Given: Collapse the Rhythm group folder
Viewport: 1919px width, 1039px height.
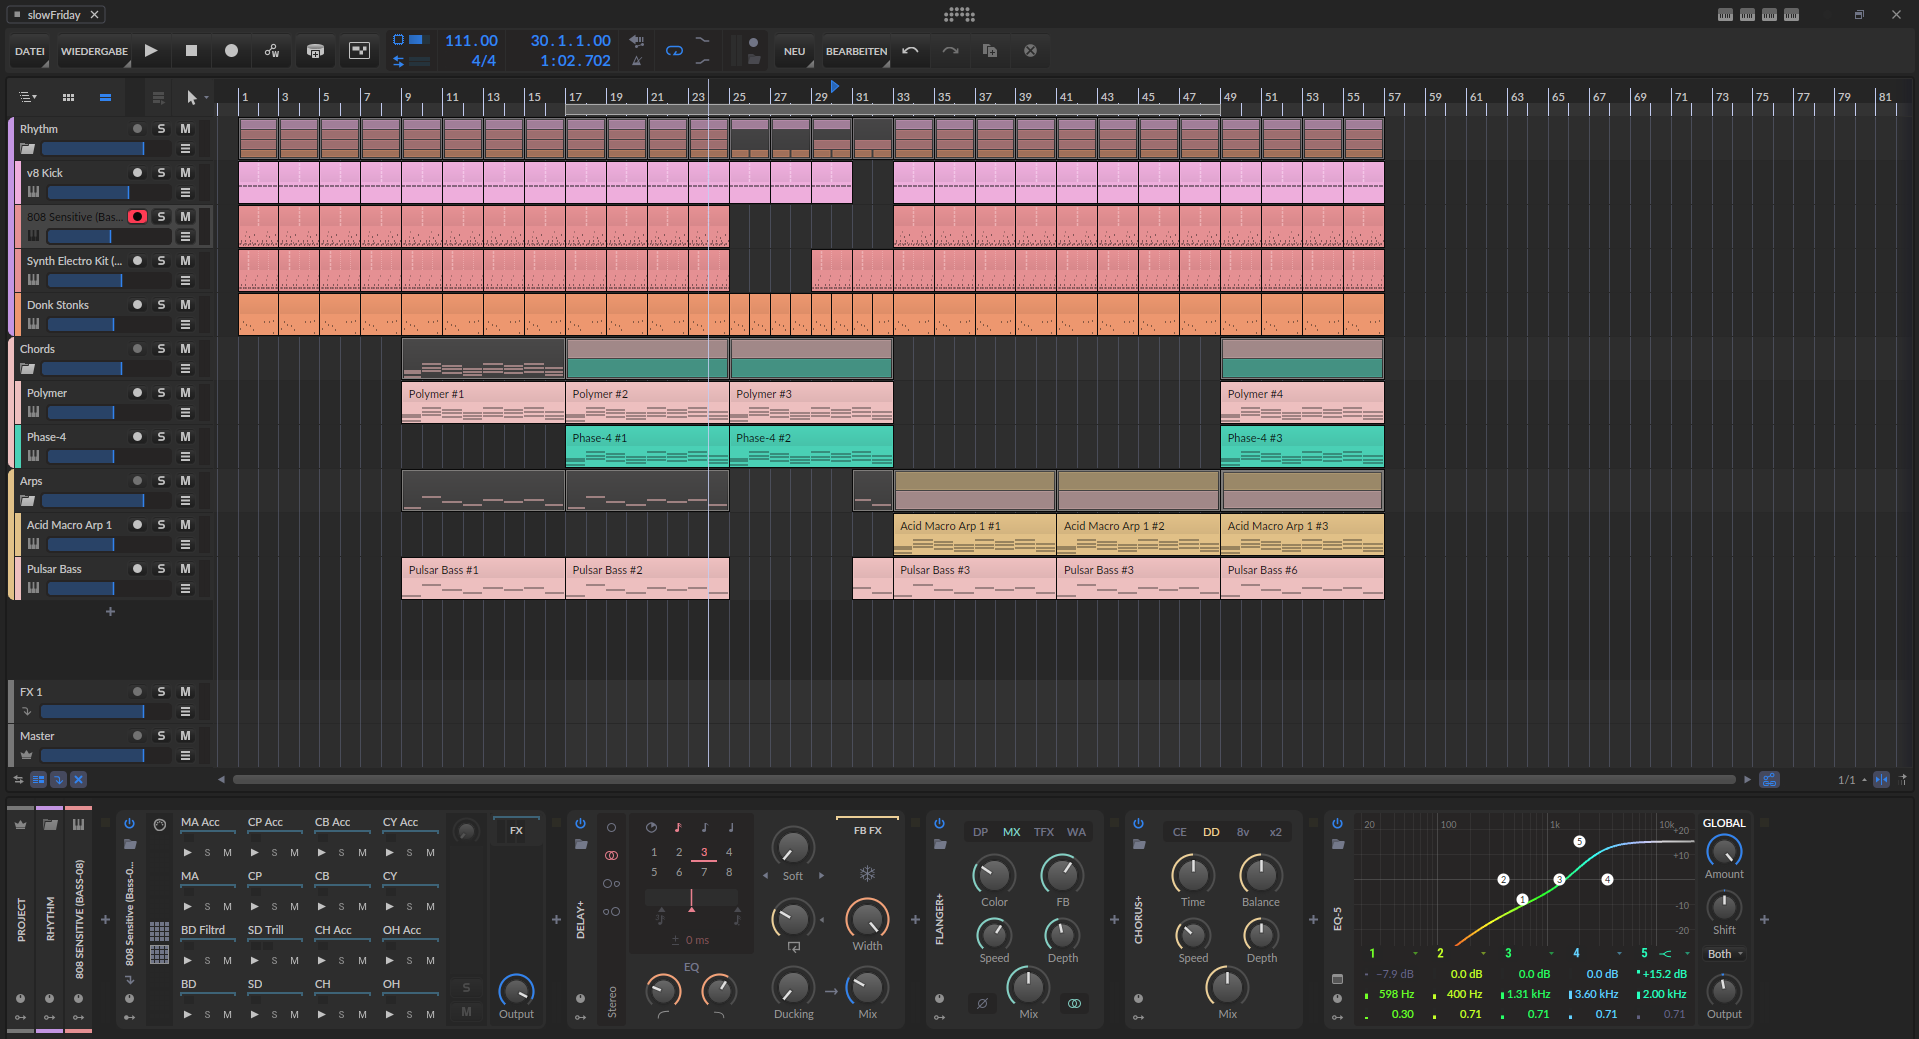Looking at the screenshot, I should point(28,149).
